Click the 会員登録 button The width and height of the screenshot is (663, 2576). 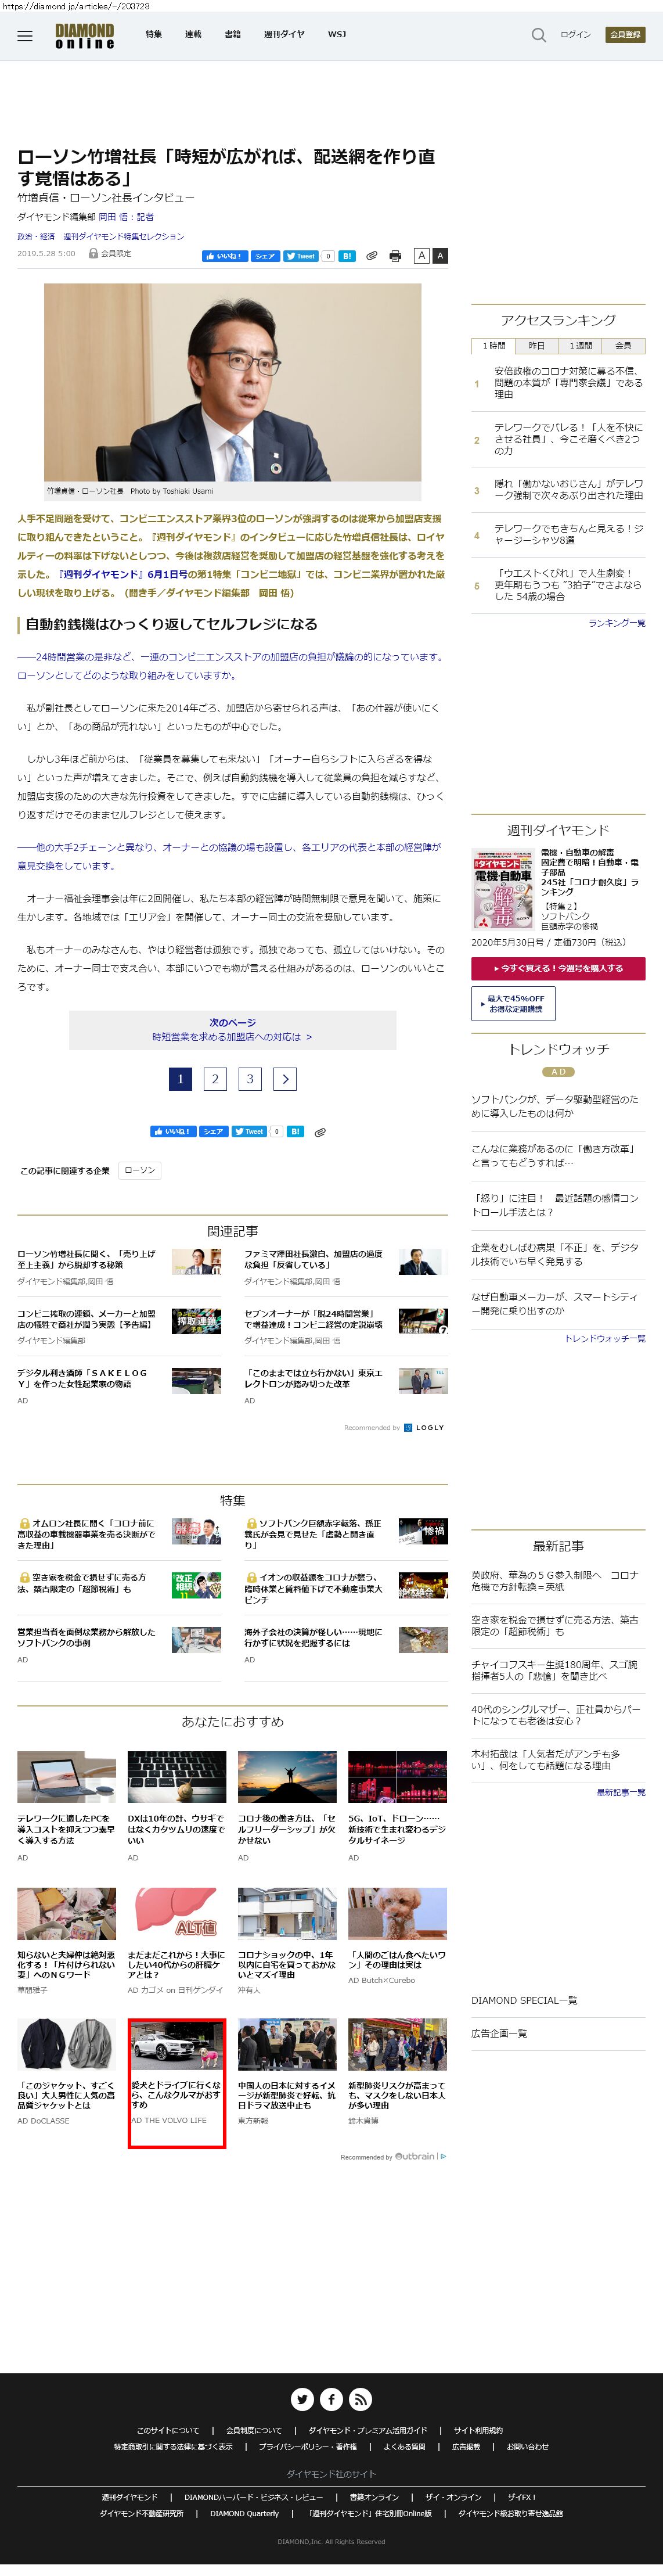[624, 35]
